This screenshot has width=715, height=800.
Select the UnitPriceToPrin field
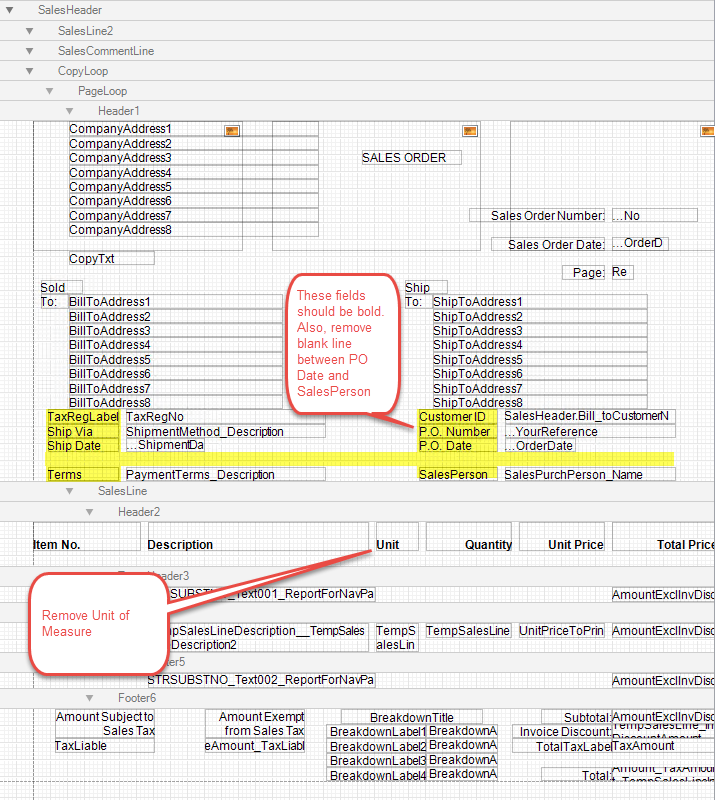pos(562,631)
